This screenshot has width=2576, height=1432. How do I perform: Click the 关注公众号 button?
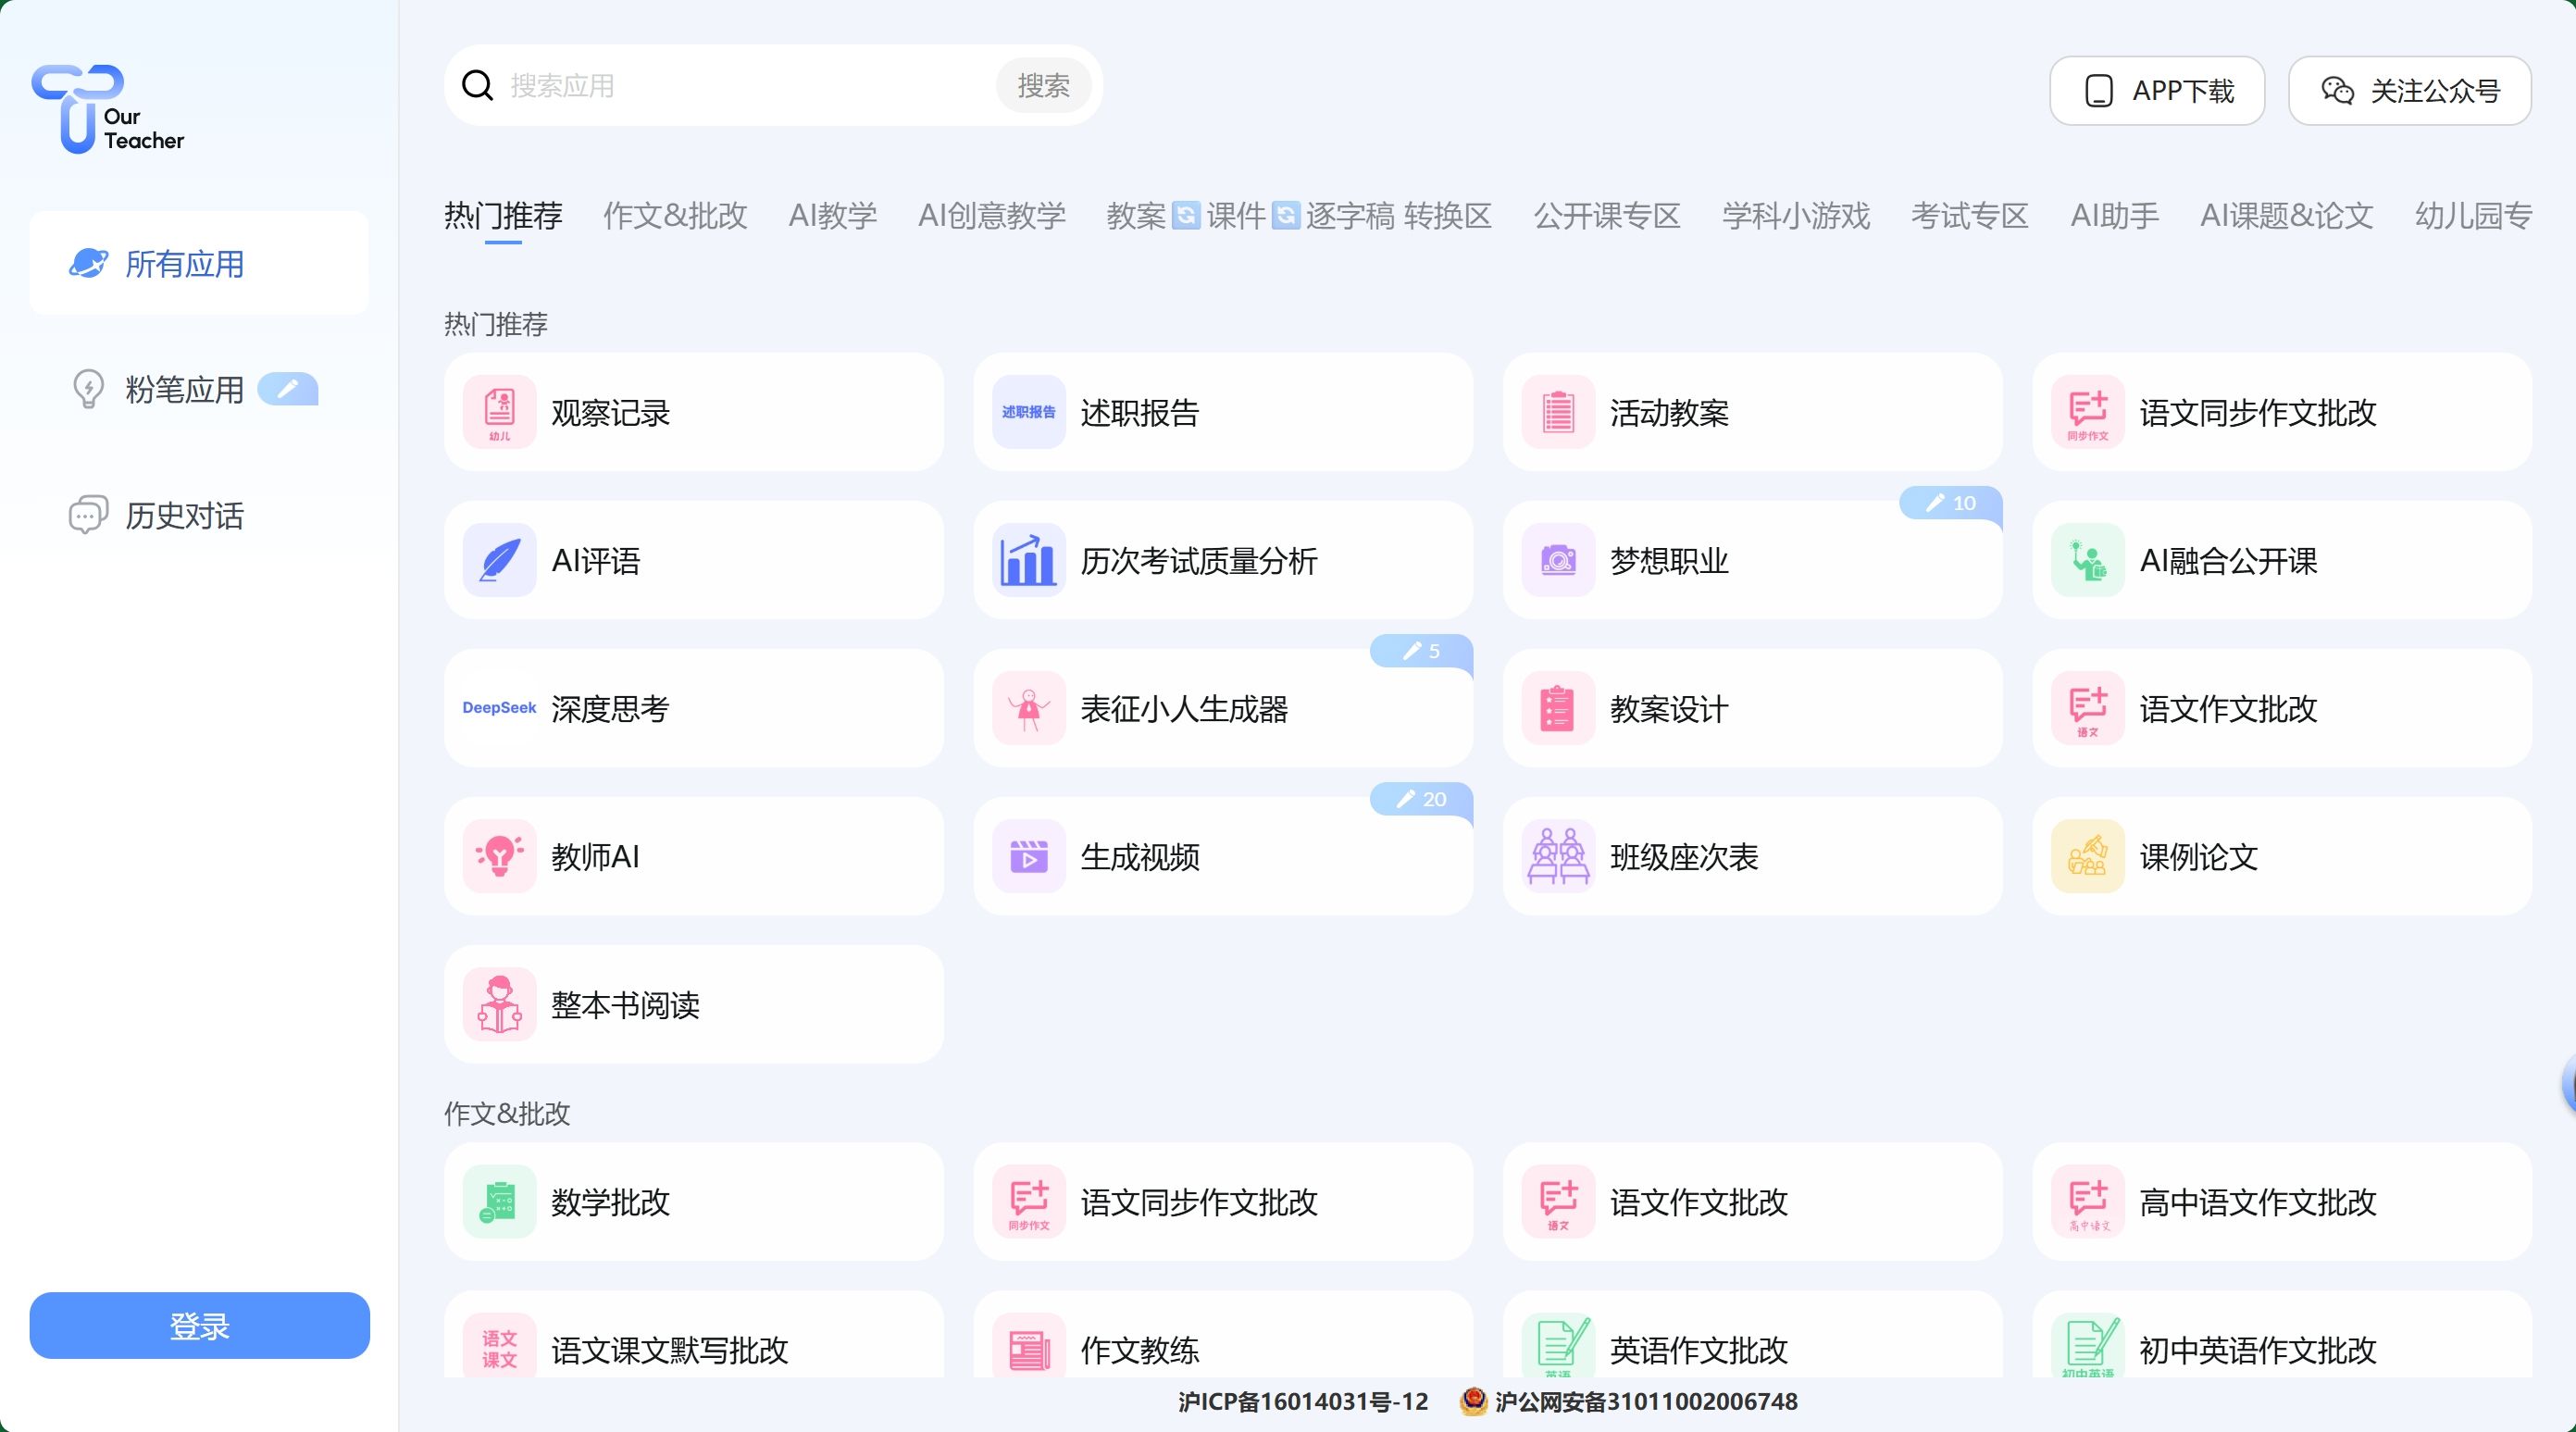2409,91
